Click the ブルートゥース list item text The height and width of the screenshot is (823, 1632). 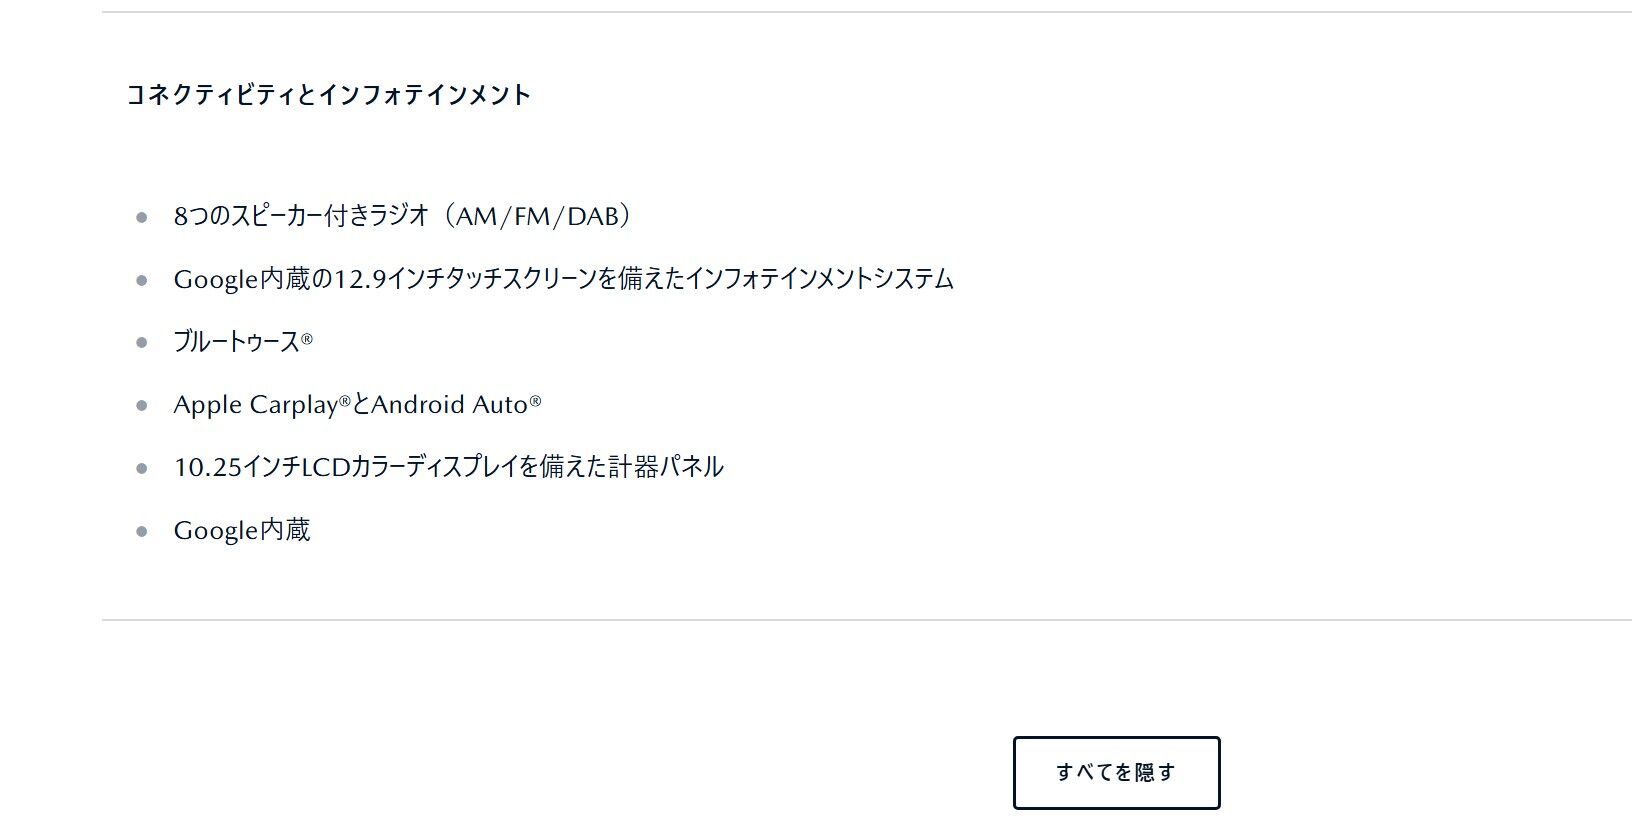coord(236,342)
